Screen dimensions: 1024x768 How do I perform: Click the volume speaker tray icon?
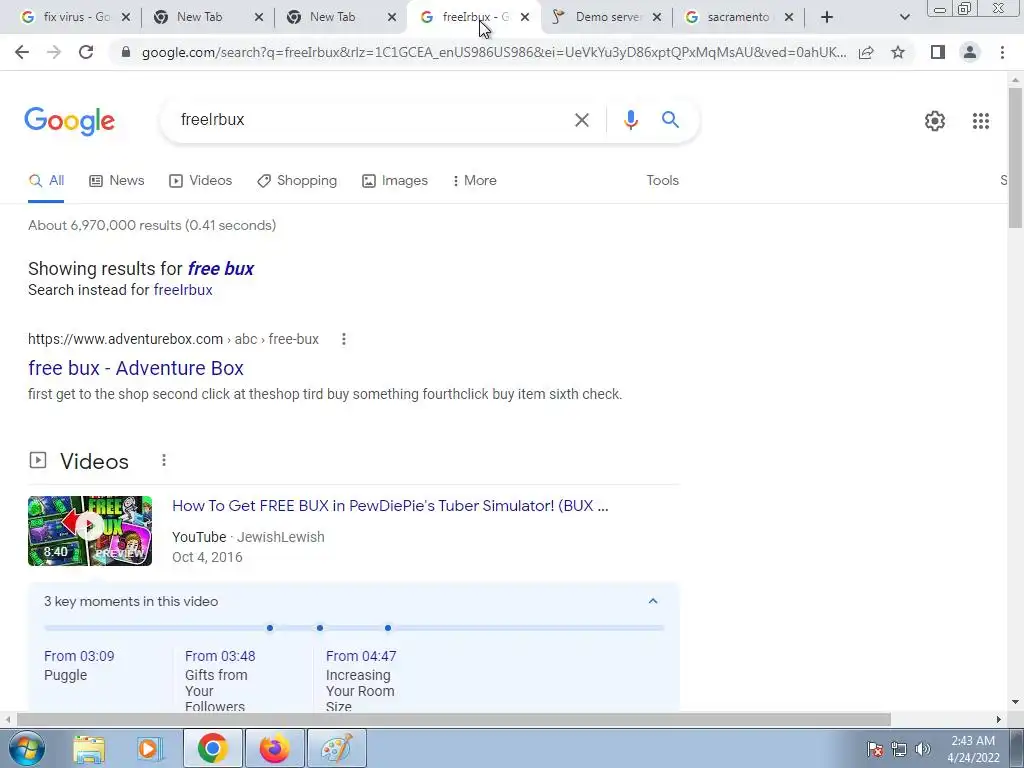click(x=923, y=749)
